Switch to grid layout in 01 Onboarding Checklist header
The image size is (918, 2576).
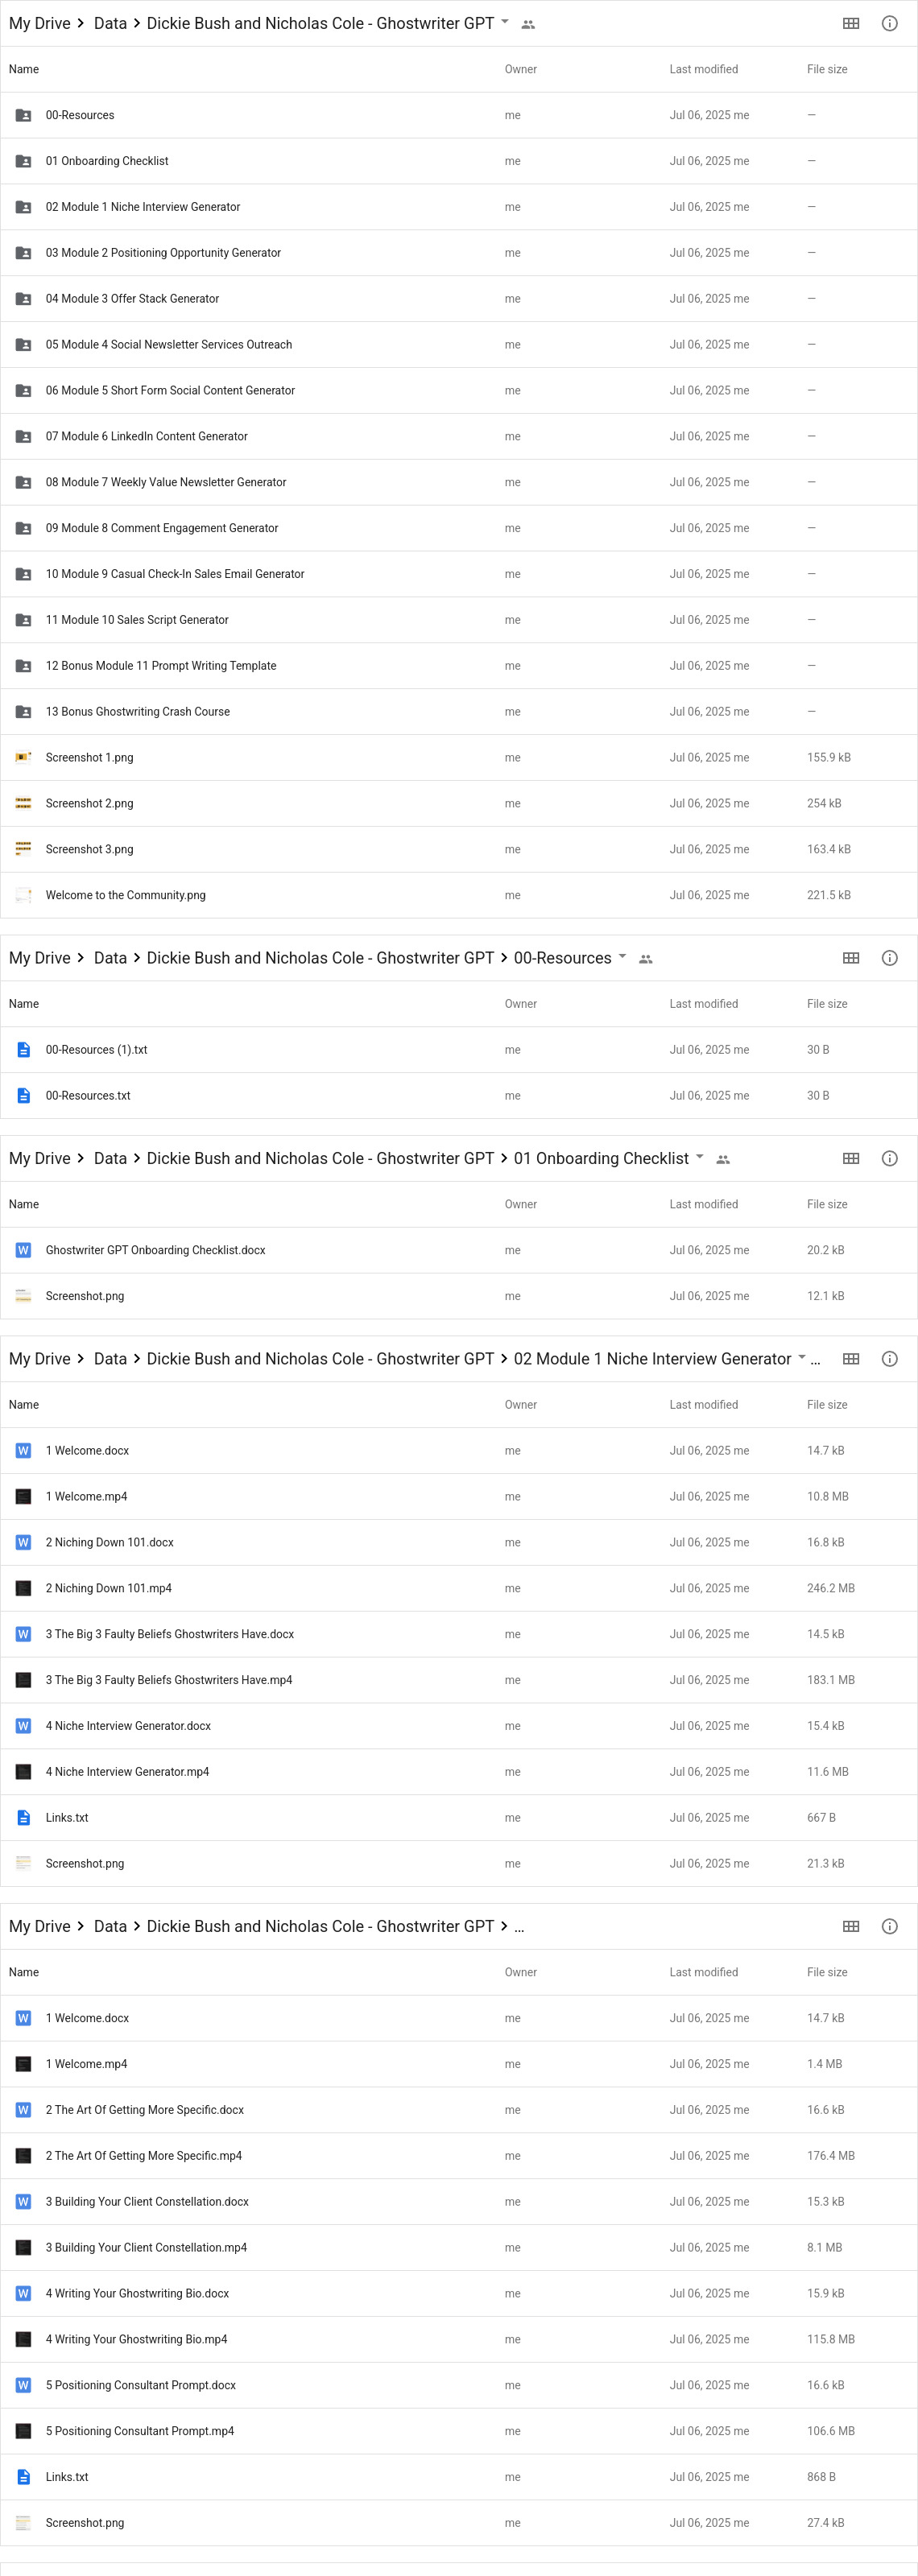click(x=850, y=1158)
